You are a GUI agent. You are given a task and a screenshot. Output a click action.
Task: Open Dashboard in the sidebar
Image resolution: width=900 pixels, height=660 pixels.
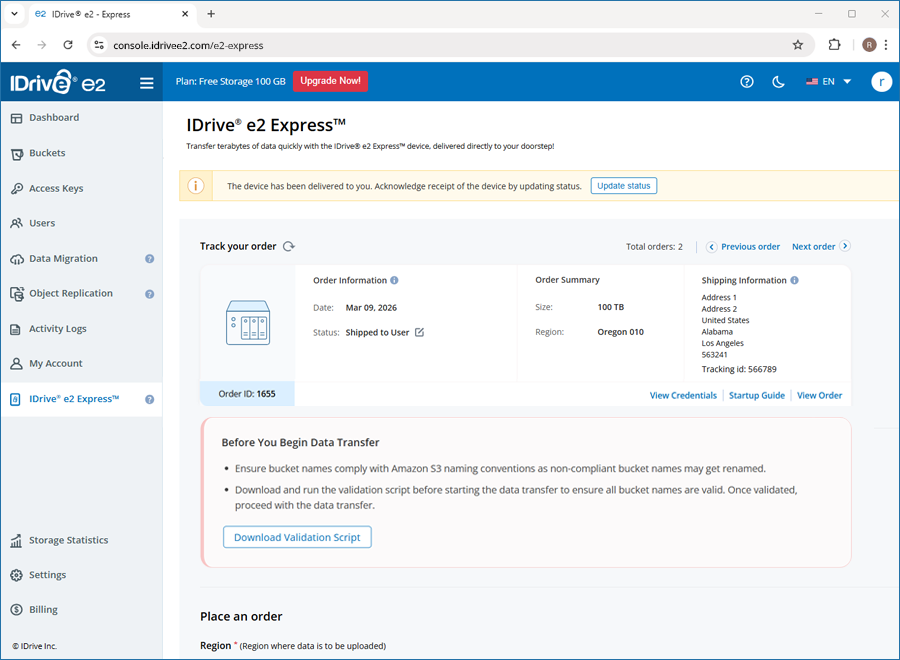(x=54, y=118)
